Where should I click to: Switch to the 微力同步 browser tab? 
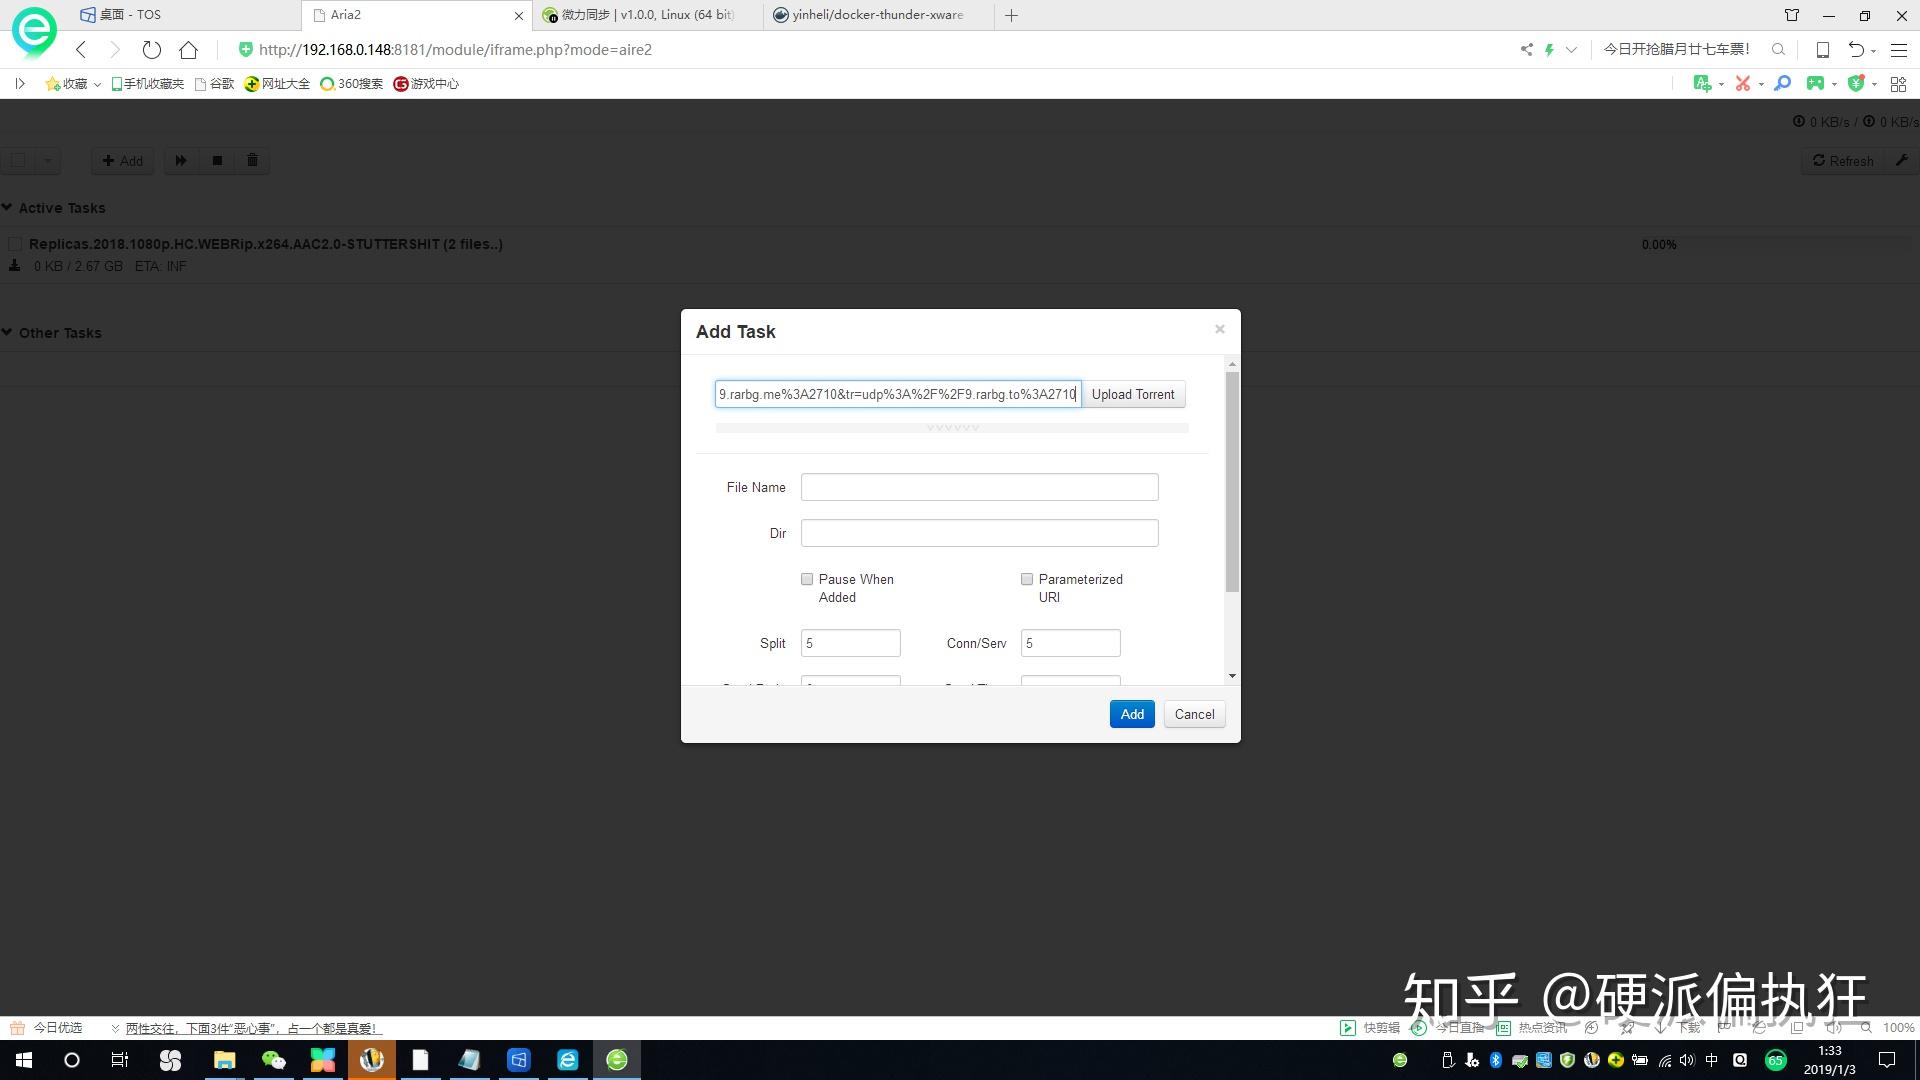tap(647, 15)
